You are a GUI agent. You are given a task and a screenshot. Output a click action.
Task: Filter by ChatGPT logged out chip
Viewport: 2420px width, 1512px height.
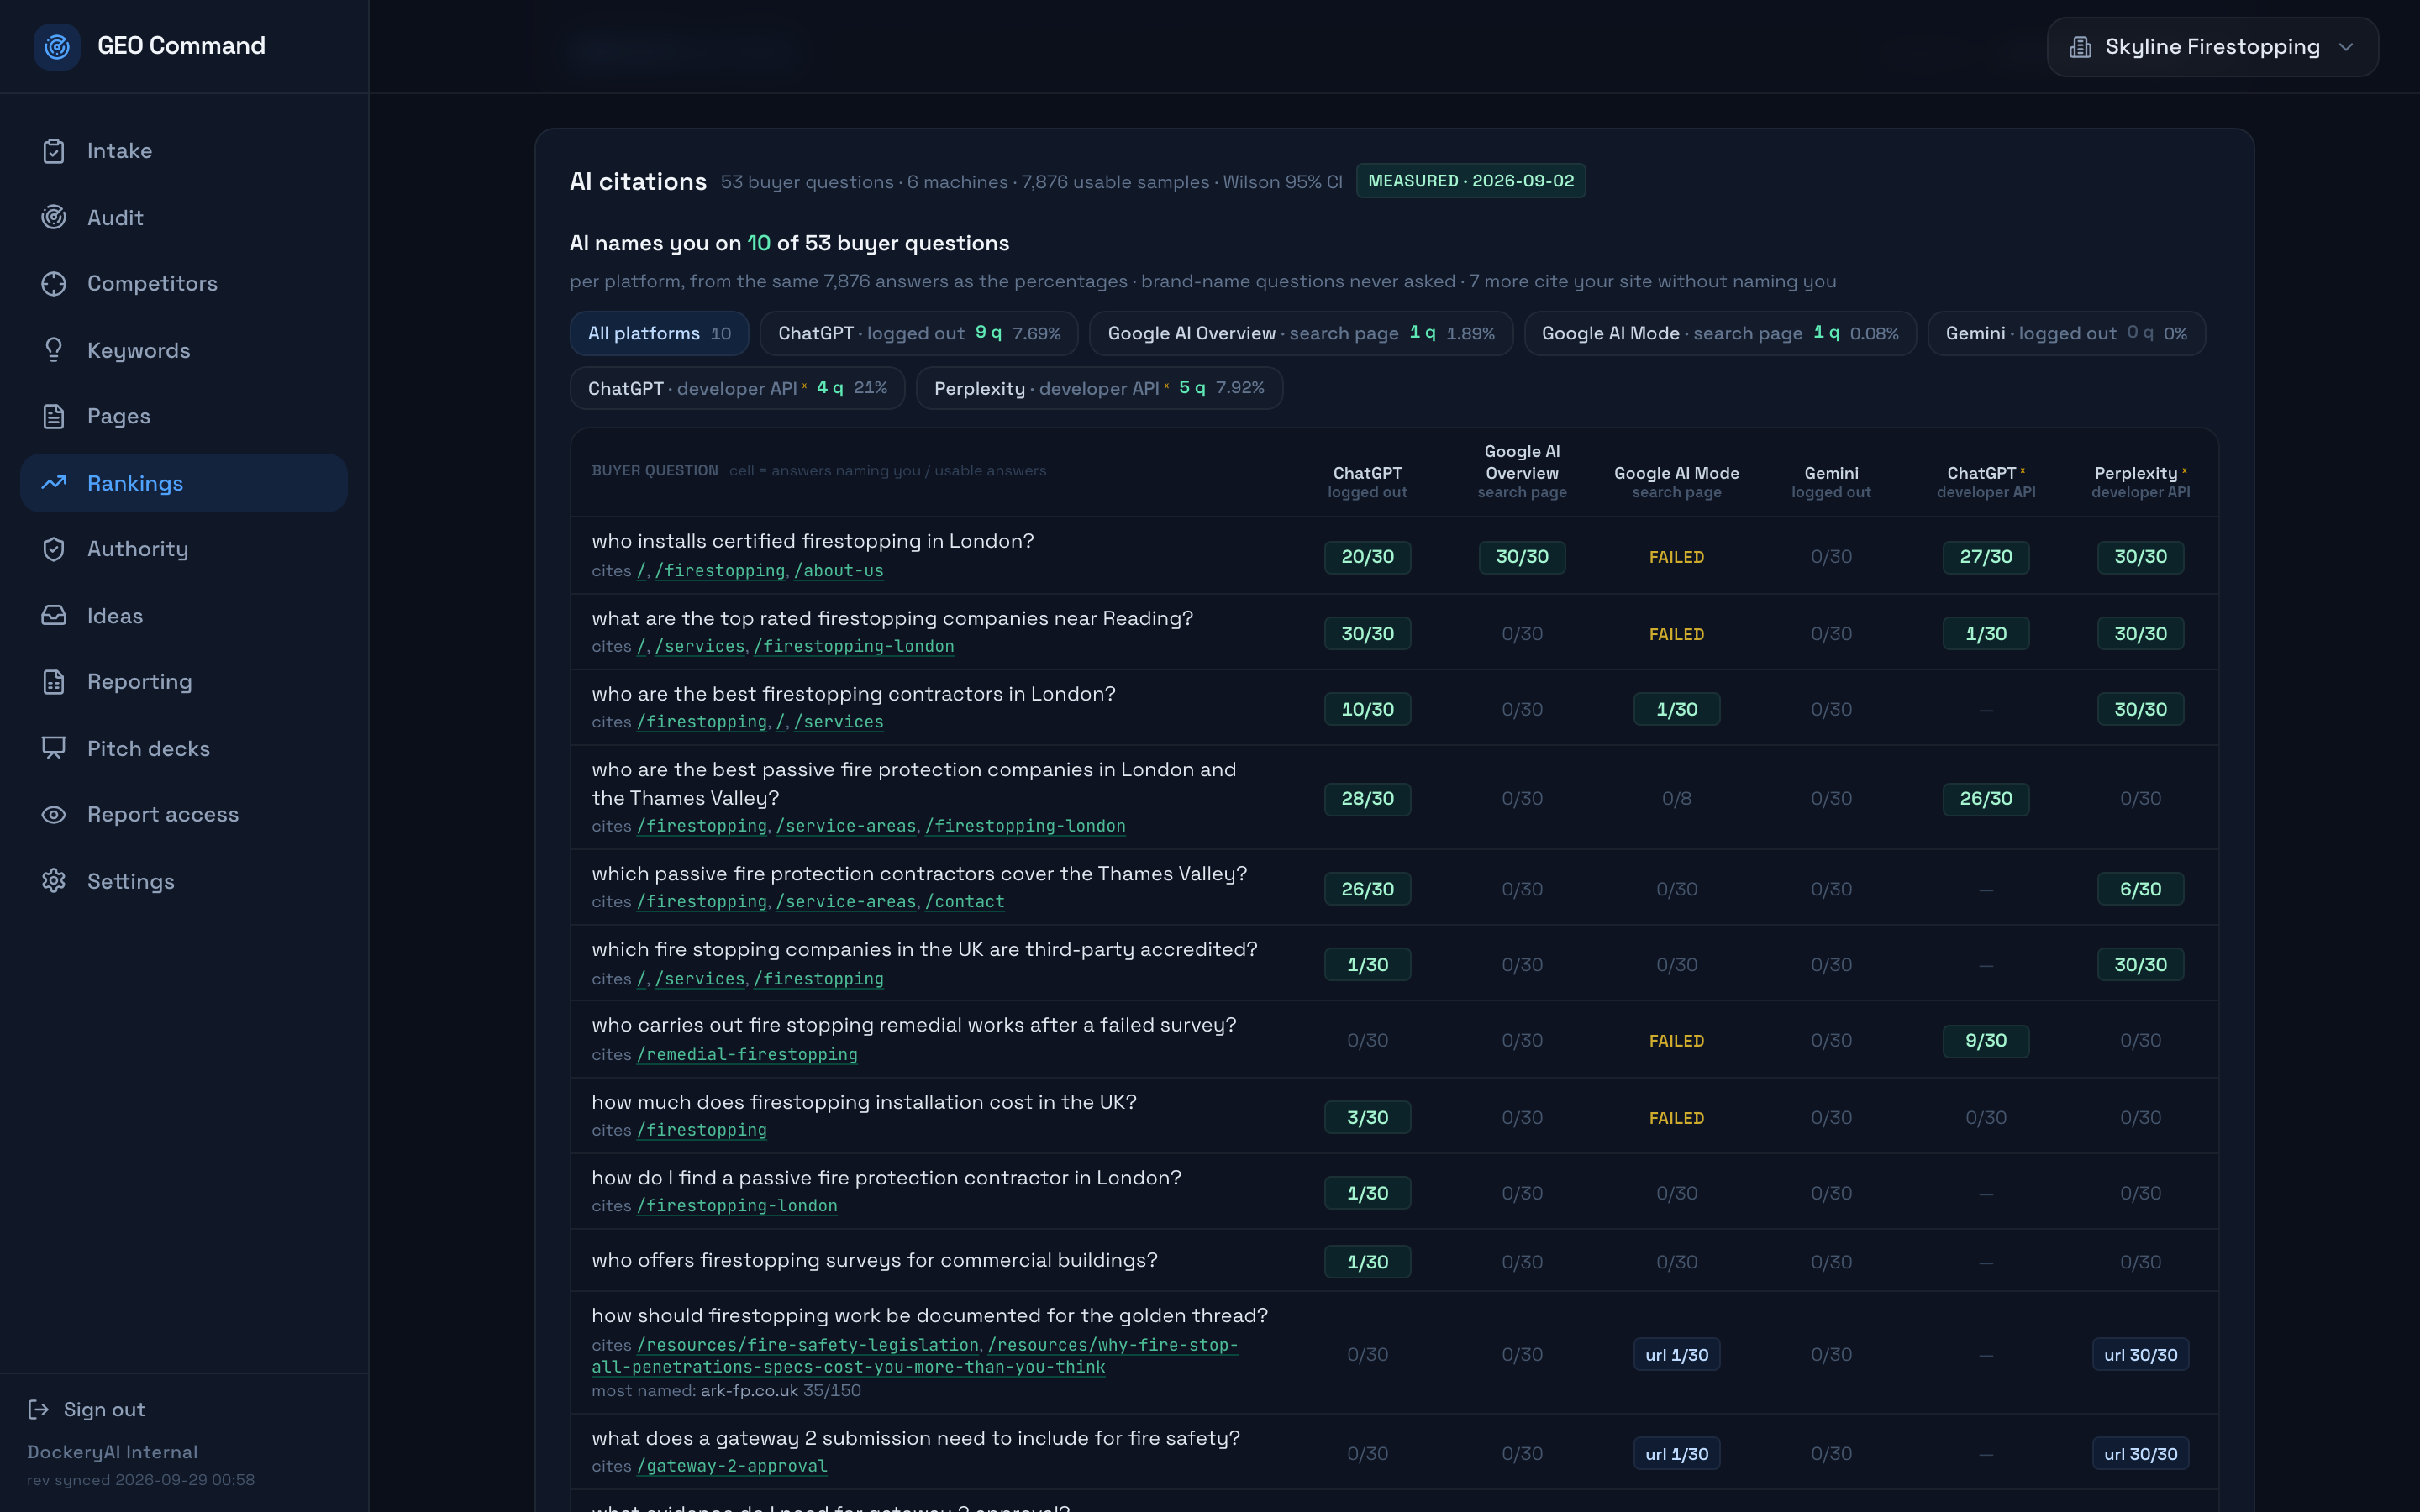tap(919, 333)
